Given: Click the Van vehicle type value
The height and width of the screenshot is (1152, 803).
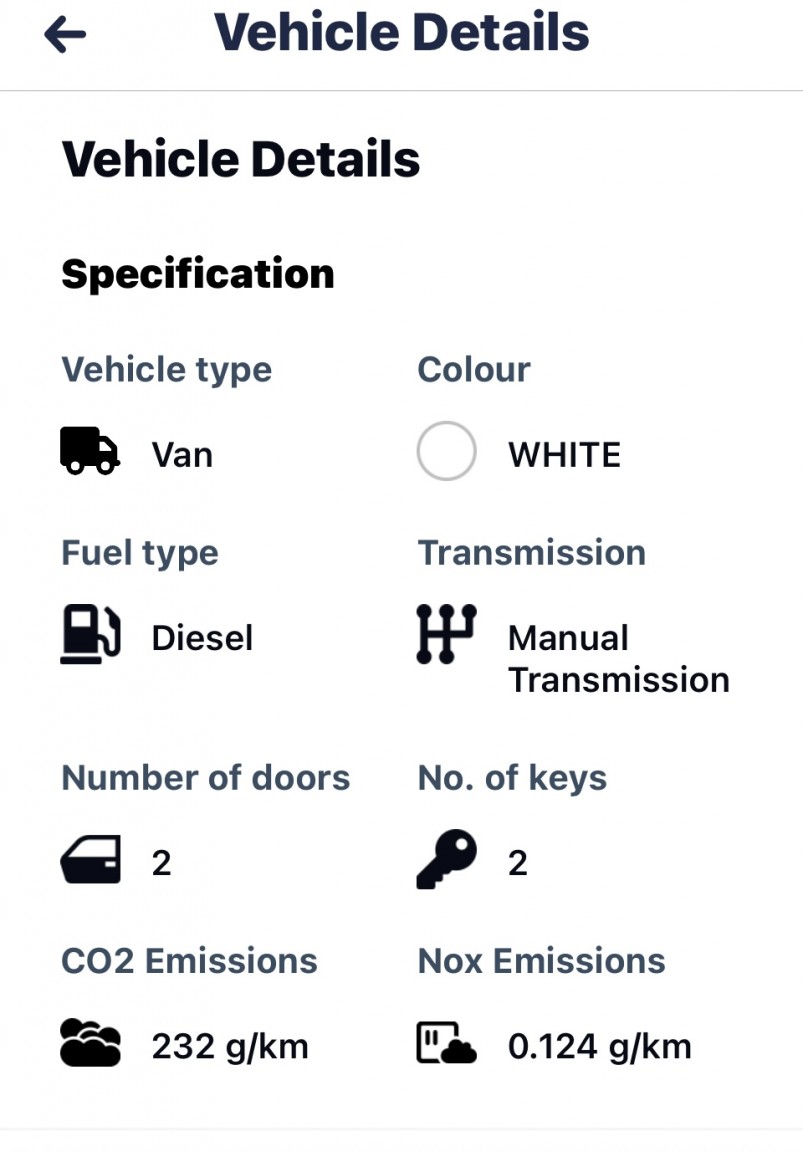Looking at the screenshot, I should pyautogui.click(x=182, y=455).
